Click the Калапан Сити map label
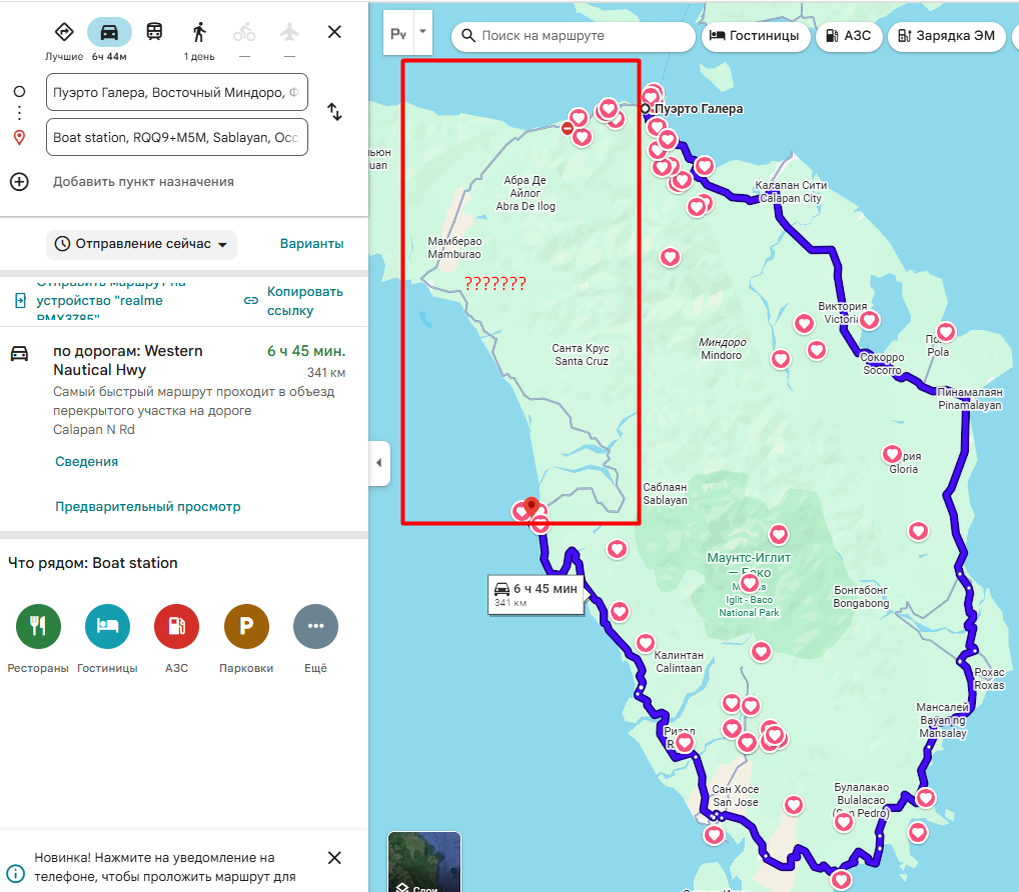The image size is (1019, 892). (x=791, y=192)
